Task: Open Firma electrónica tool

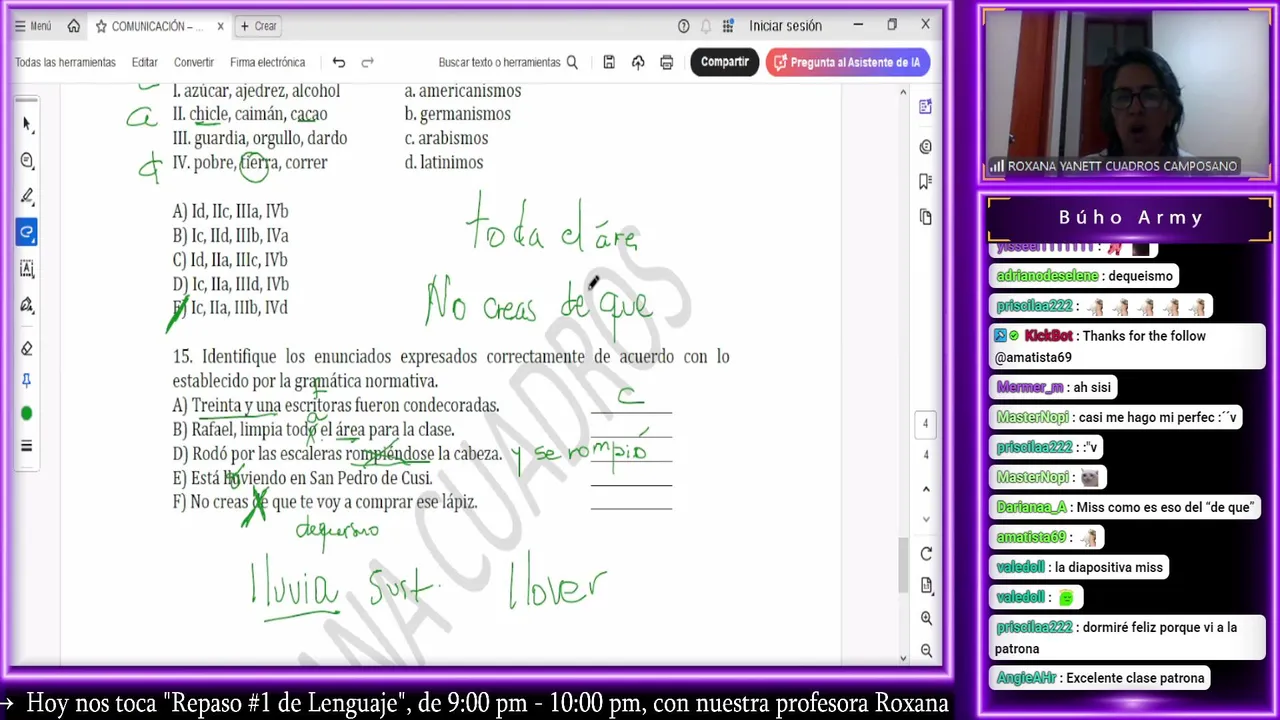Action: click(x=268, y=62)
